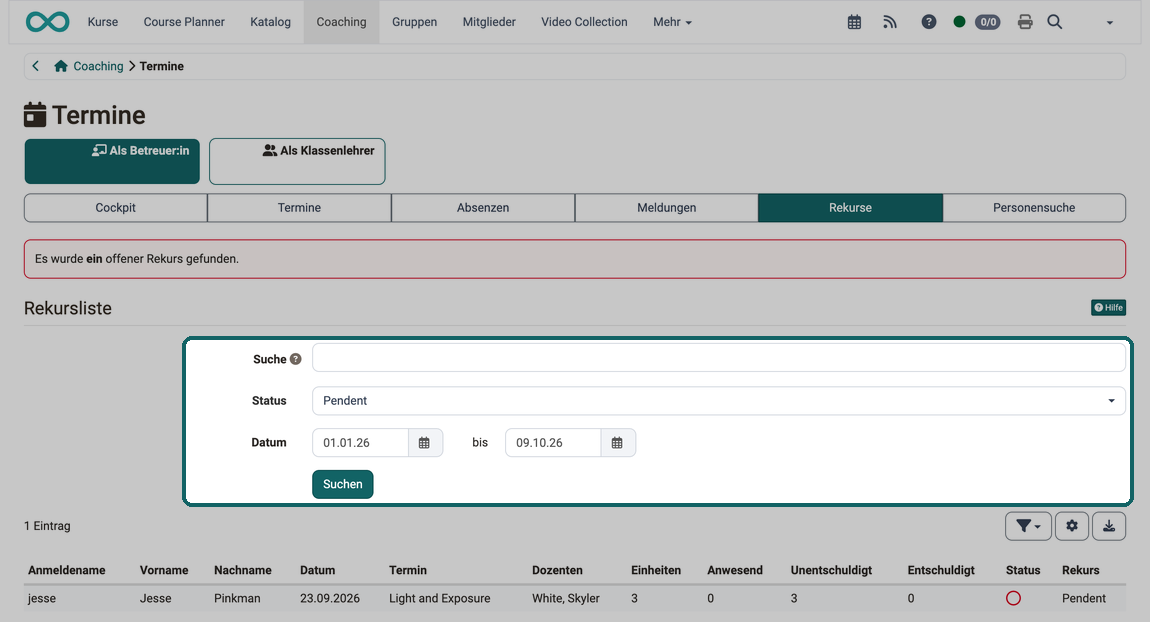Open table settings gear icon
Screen dimensions: 1150x622
pos(1072,526)
